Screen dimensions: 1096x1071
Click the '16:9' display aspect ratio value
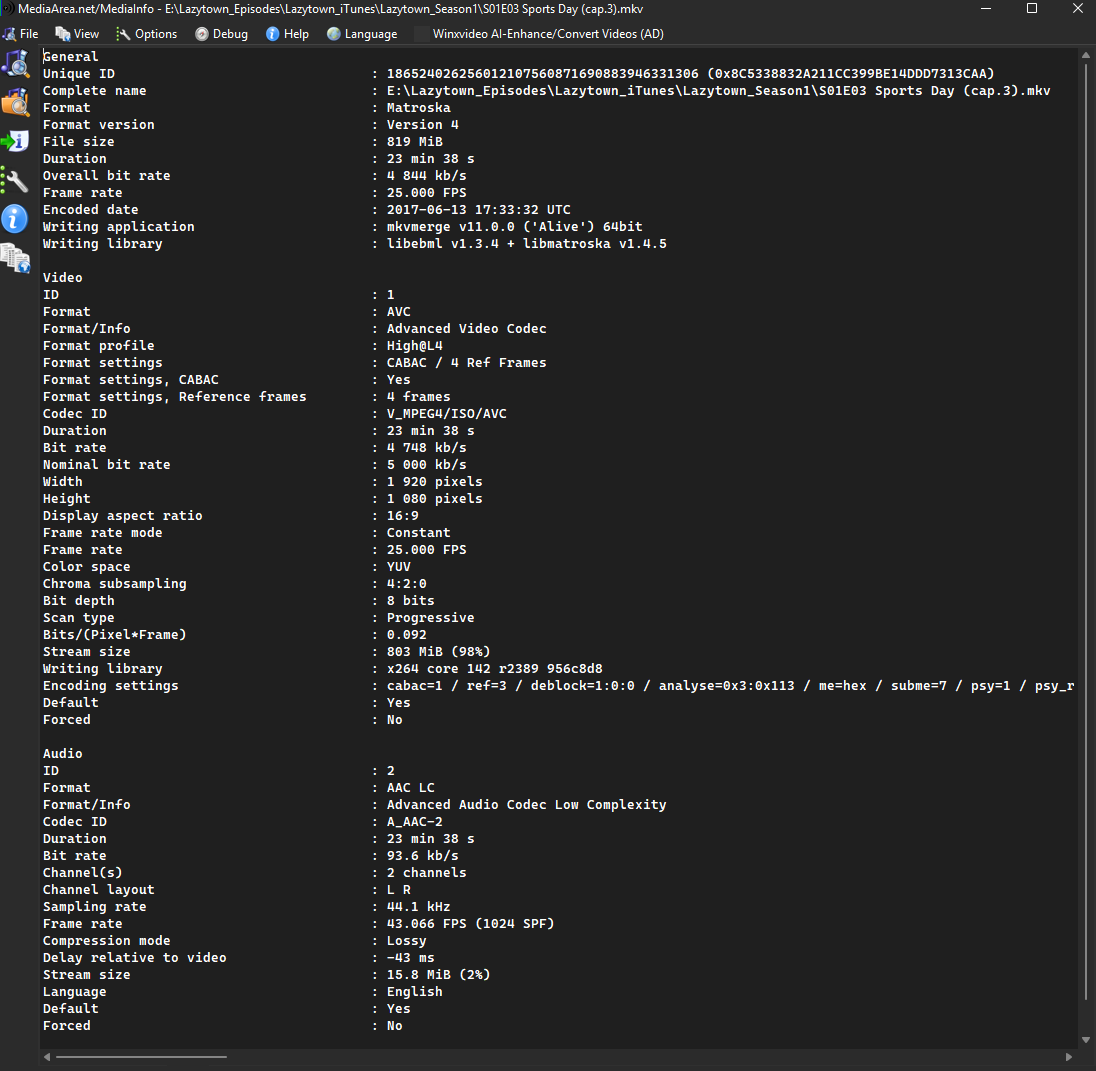[x=403, y=516]
